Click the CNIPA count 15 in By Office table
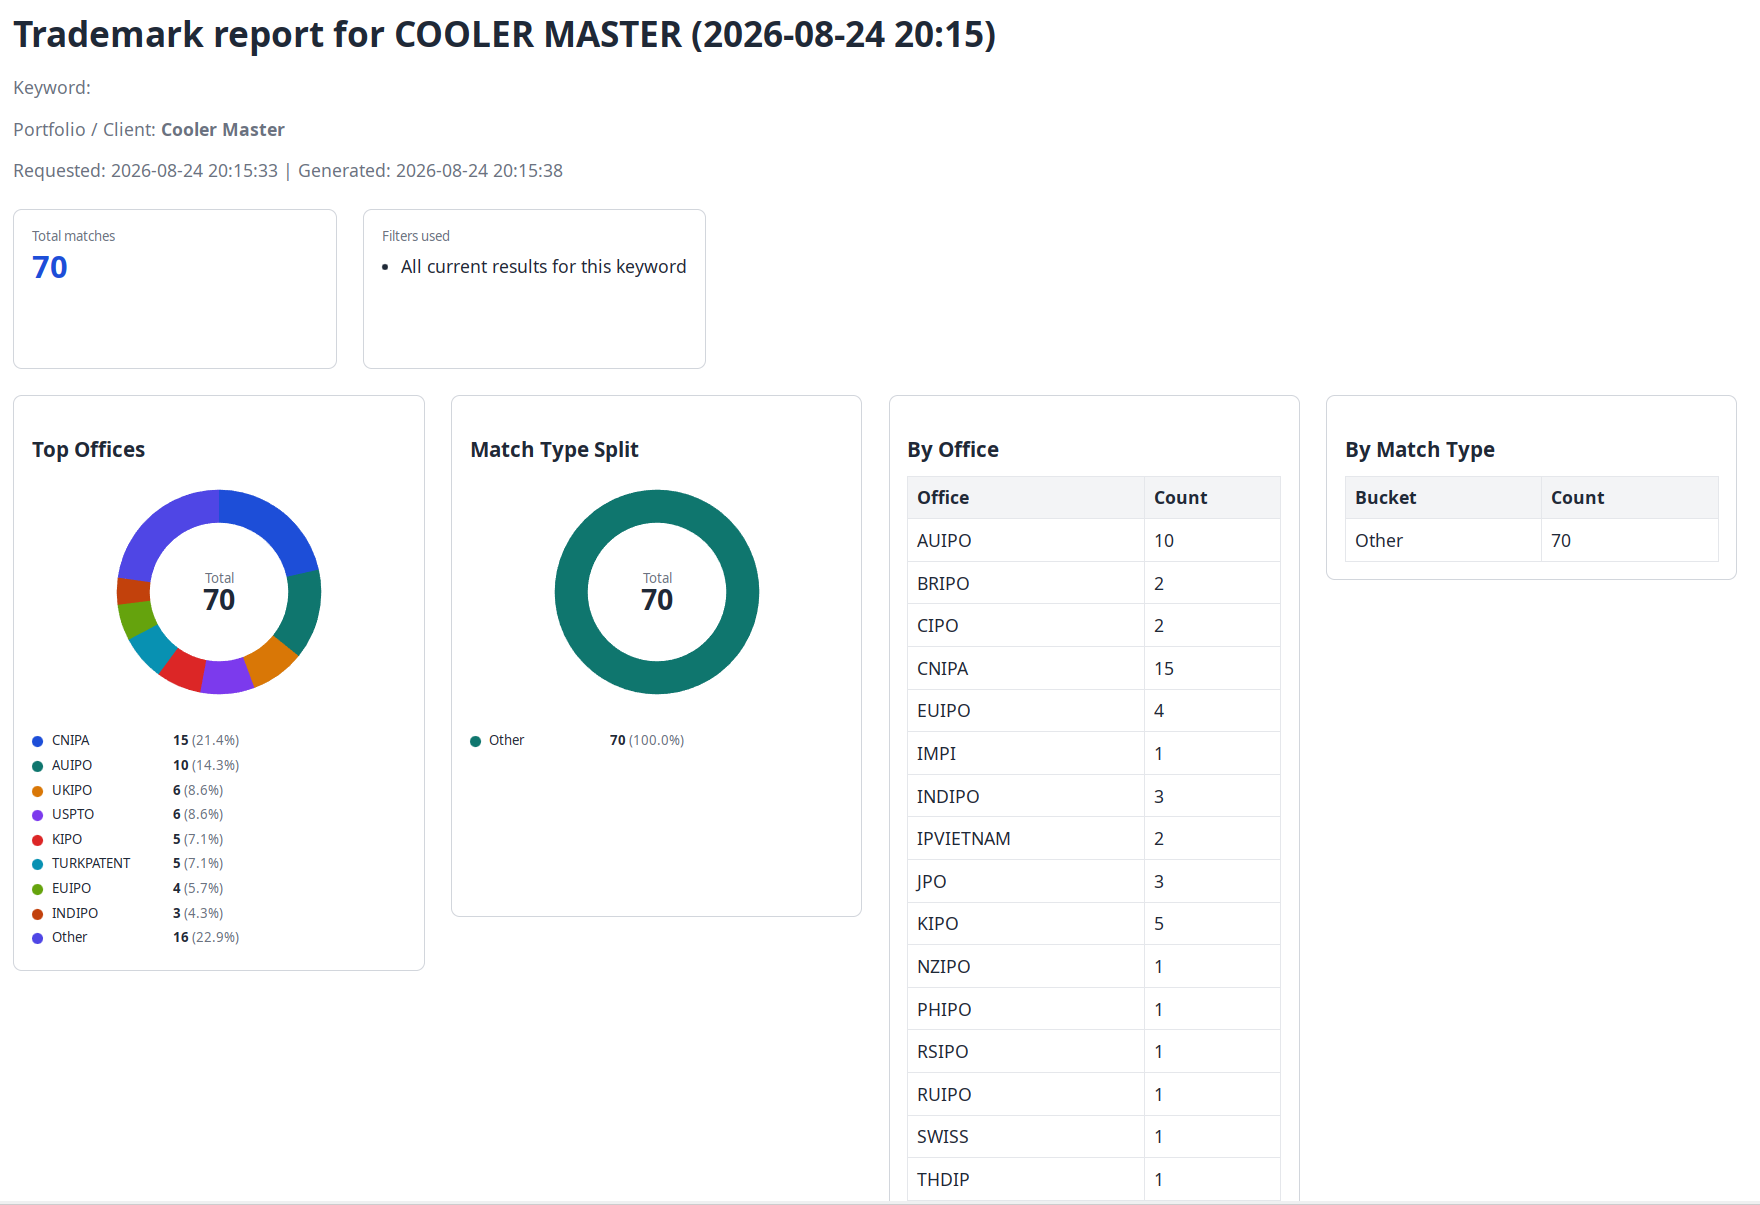The image size is (1760, 1205). click(1212, 669)
